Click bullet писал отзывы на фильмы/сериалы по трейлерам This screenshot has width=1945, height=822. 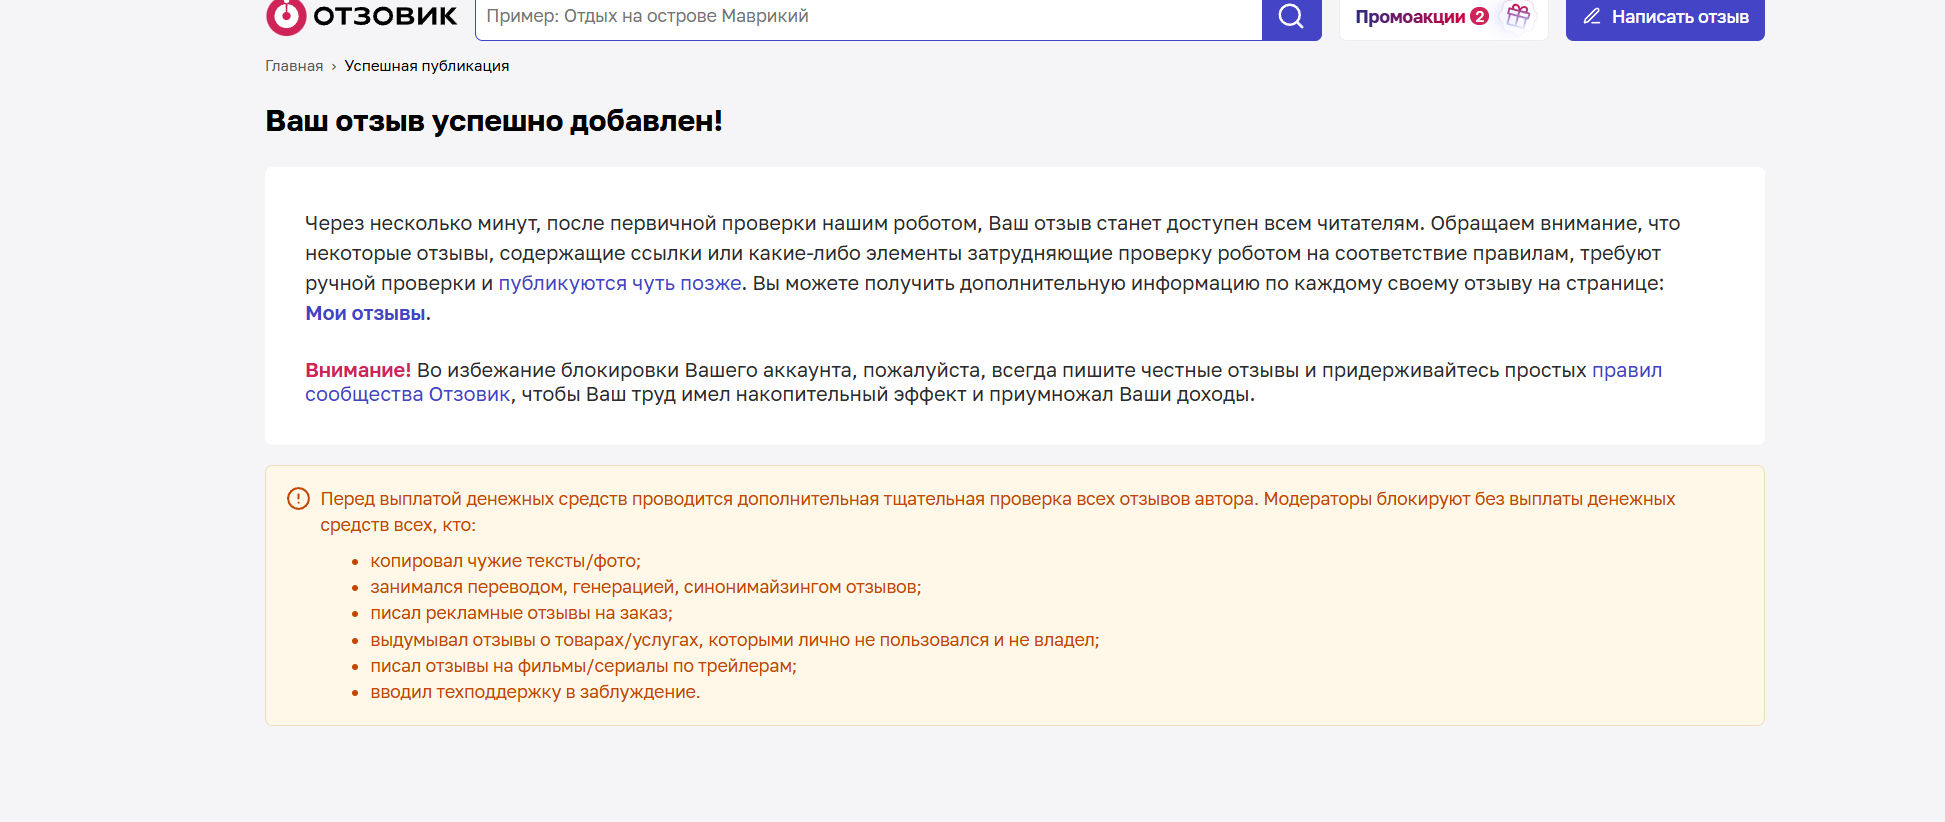(583, 666)
